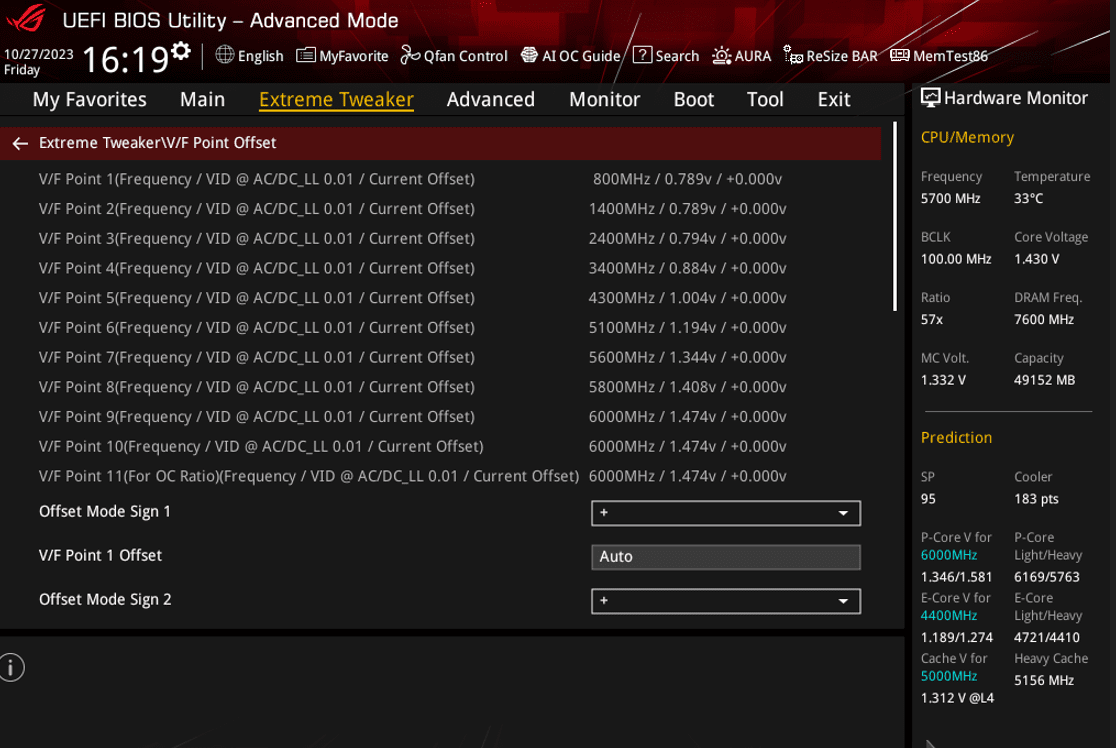
Task: Select the Extreme Tweaker tab
Action: point(336,100)
